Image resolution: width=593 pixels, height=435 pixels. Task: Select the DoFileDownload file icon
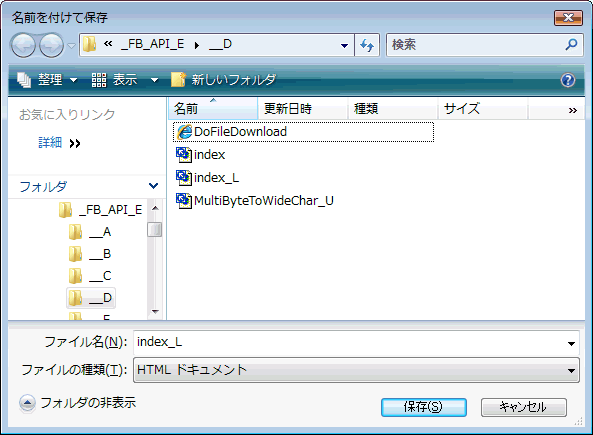(x=184, y=132)
